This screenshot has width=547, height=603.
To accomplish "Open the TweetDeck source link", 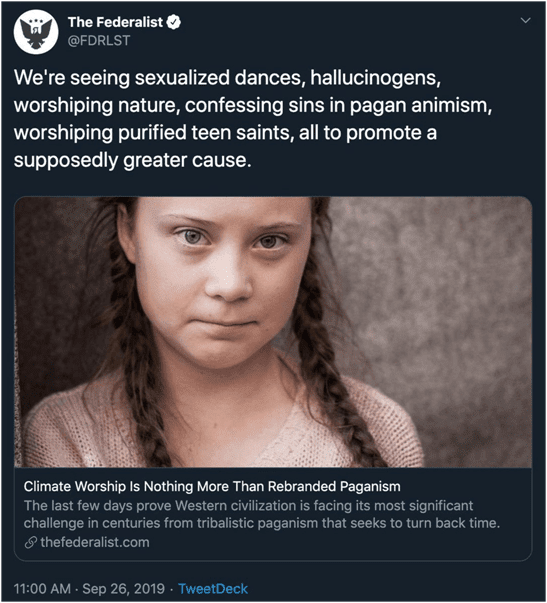I will click(x=213, y=589).
